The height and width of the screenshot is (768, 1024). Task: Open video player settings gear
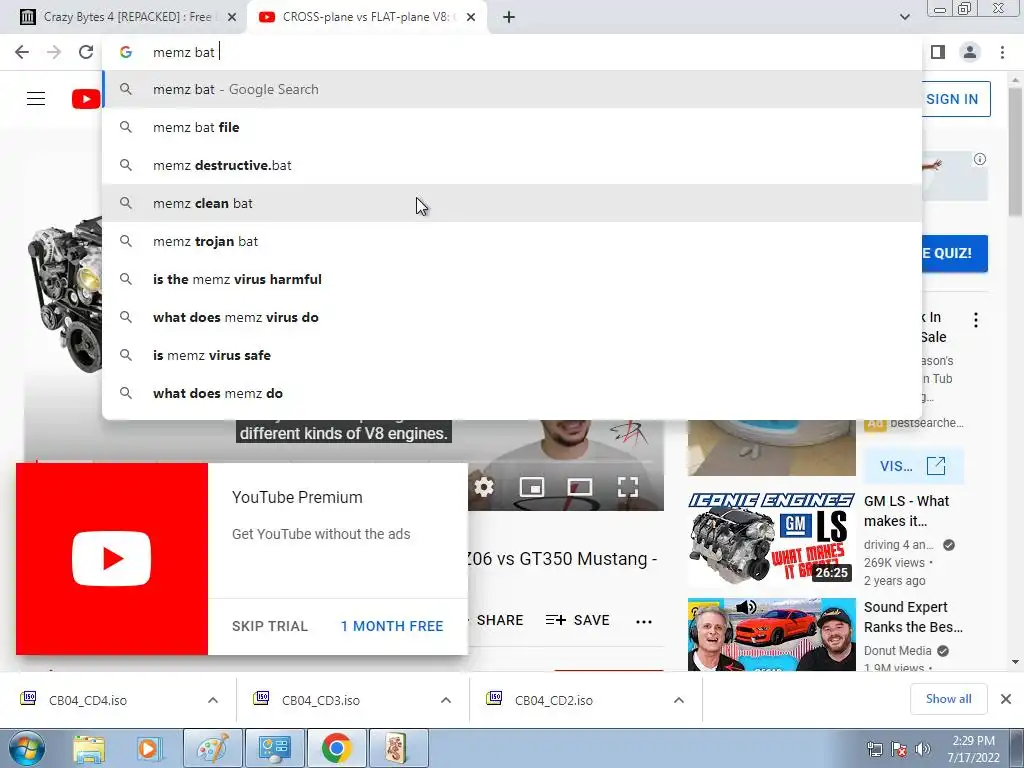coord(484,487)
